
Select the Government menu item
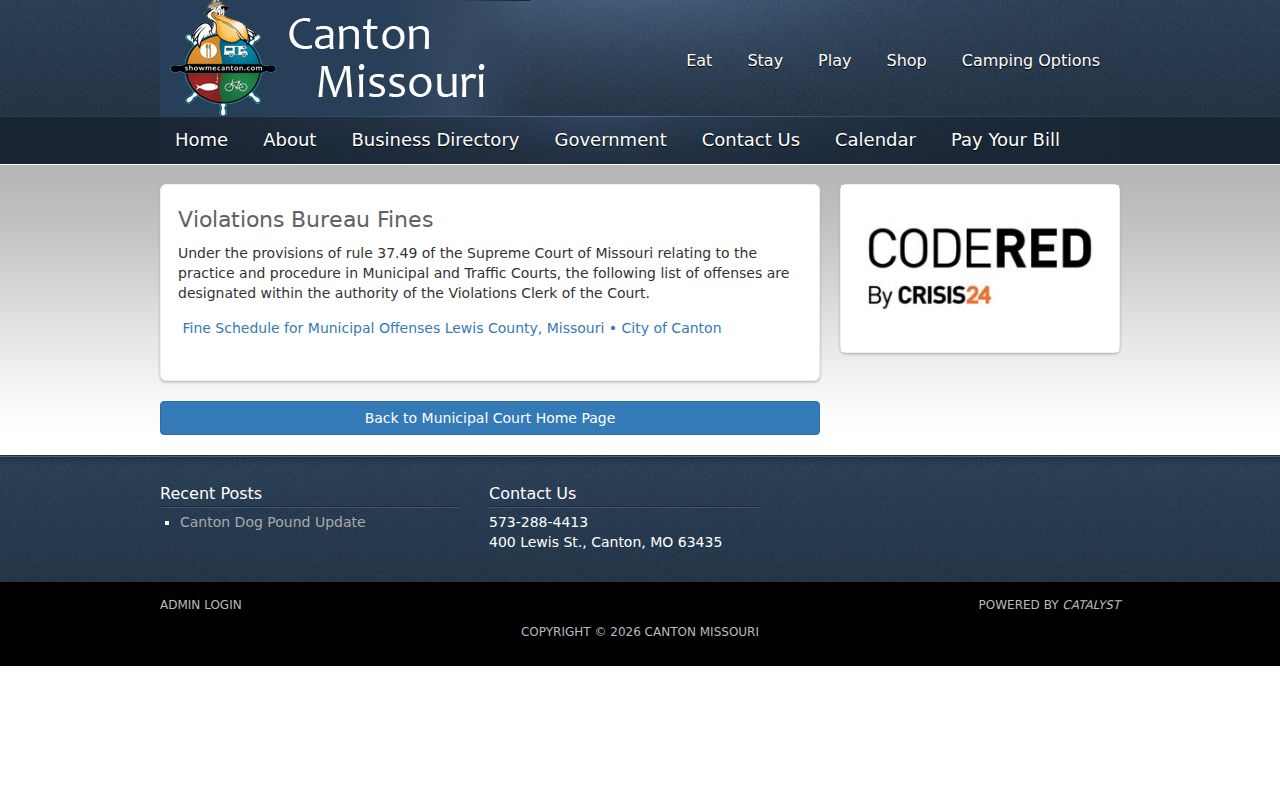click(x=610, y=140)
